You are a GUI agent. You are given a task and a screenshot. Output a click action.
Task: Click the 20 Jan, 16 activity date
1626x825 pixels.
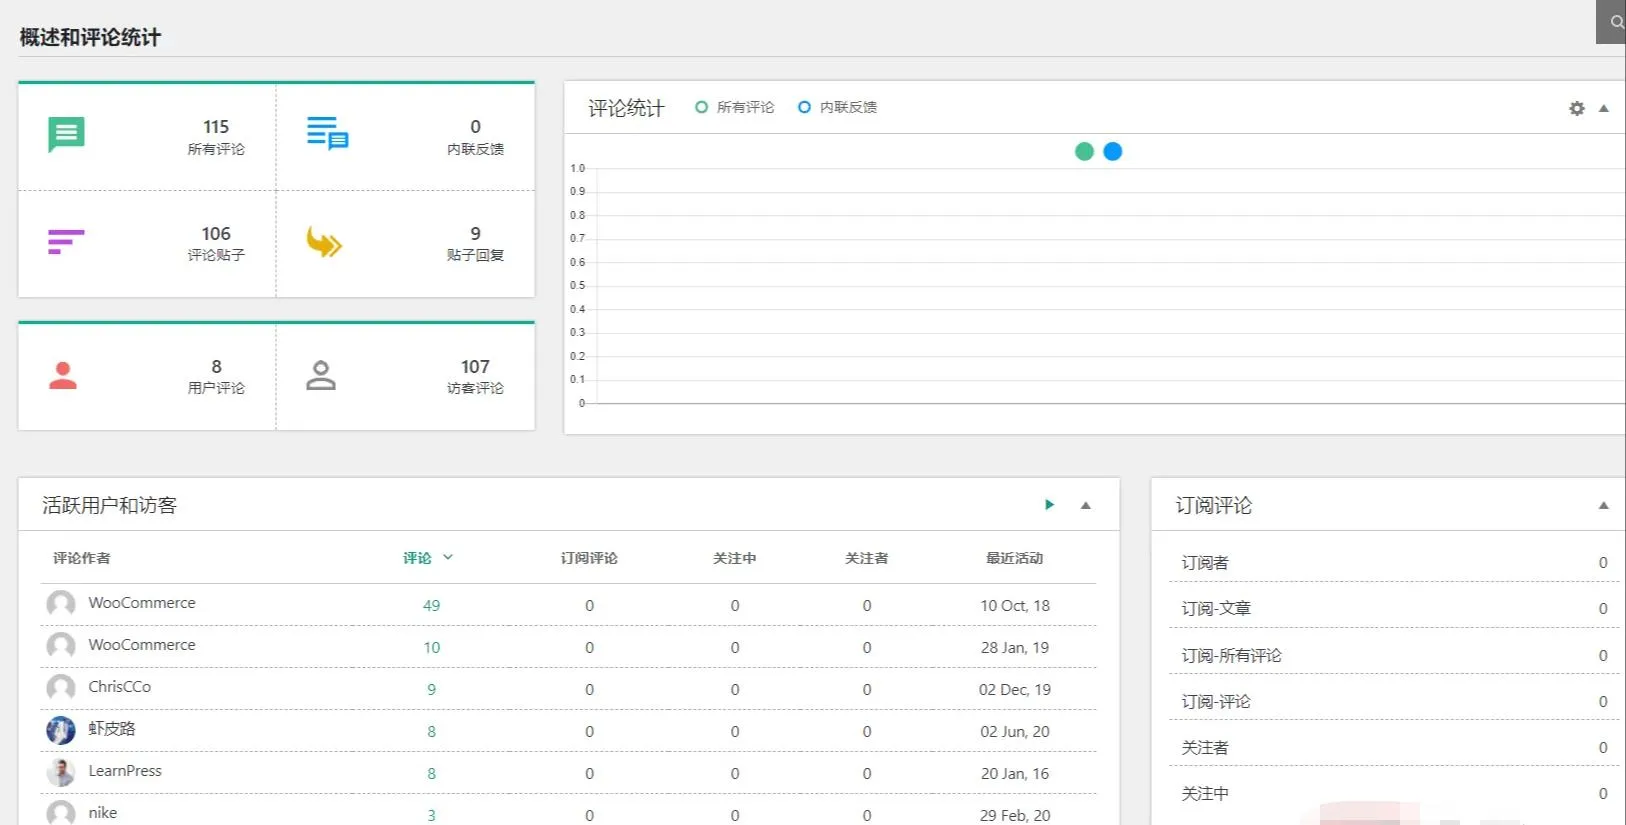click(x=1015, y=774)
